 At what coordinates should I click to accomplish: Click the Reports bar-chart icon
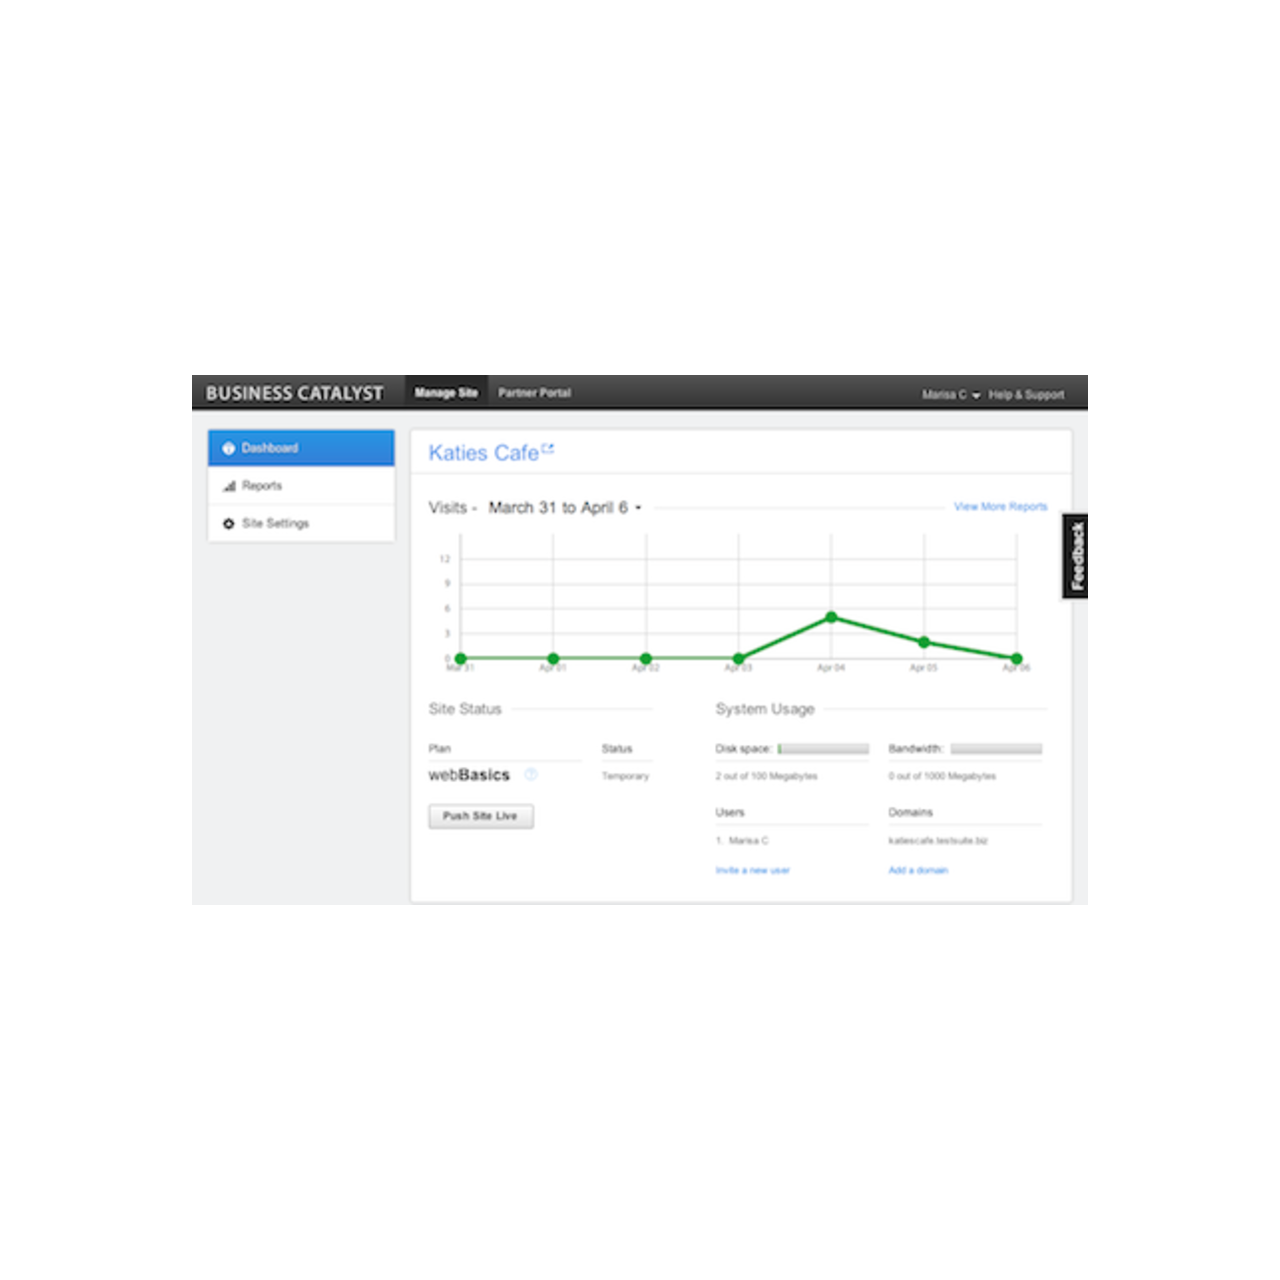(x=228, y=485)
